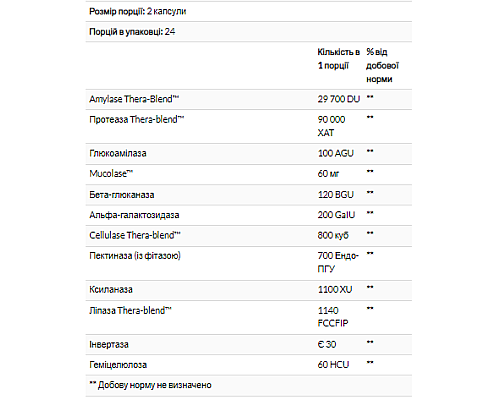
Task: Select the Глюкоамілаза ingredient text
Action: 118,153
